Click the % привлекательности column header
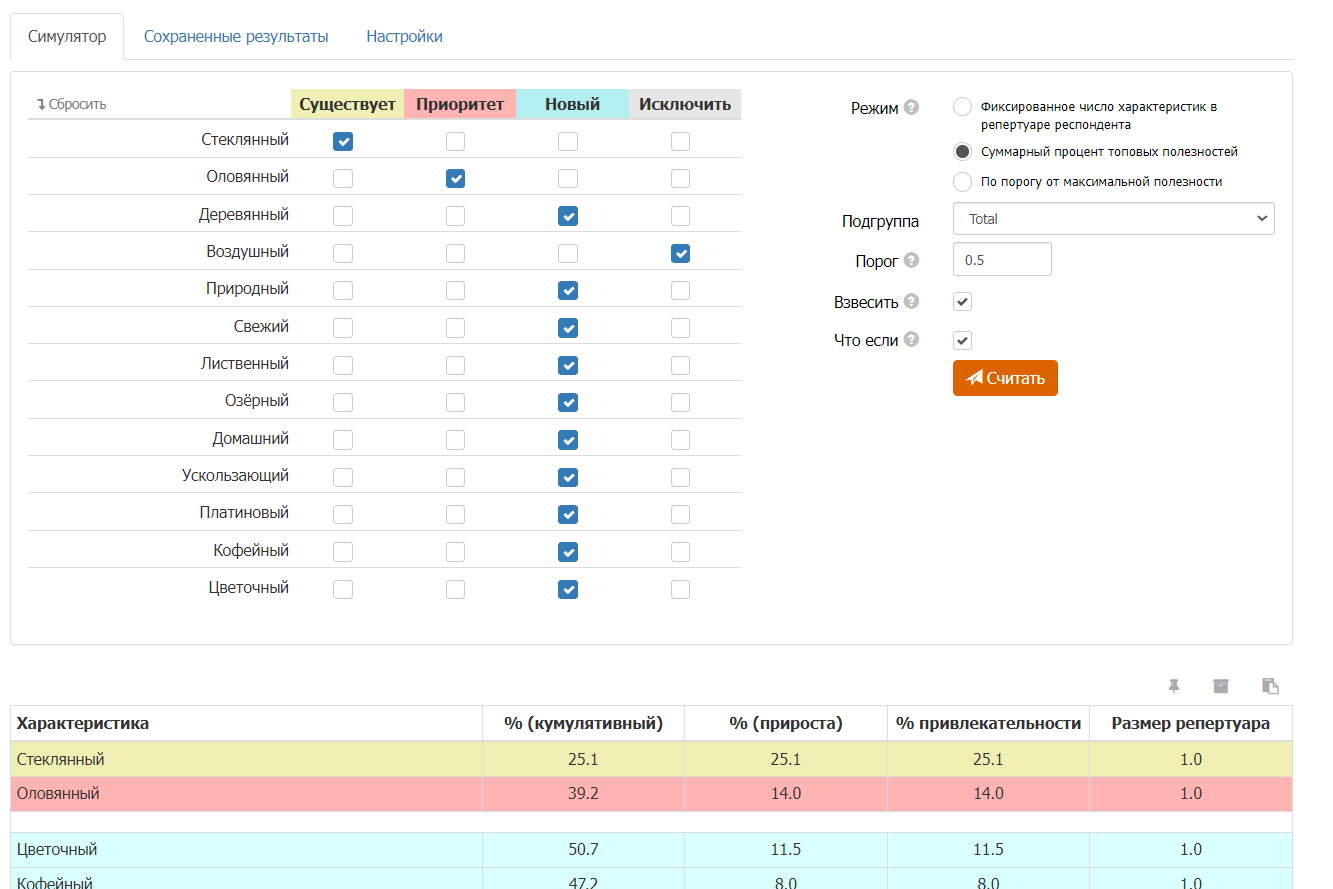 pyautogui.click(x=988, y=723)
